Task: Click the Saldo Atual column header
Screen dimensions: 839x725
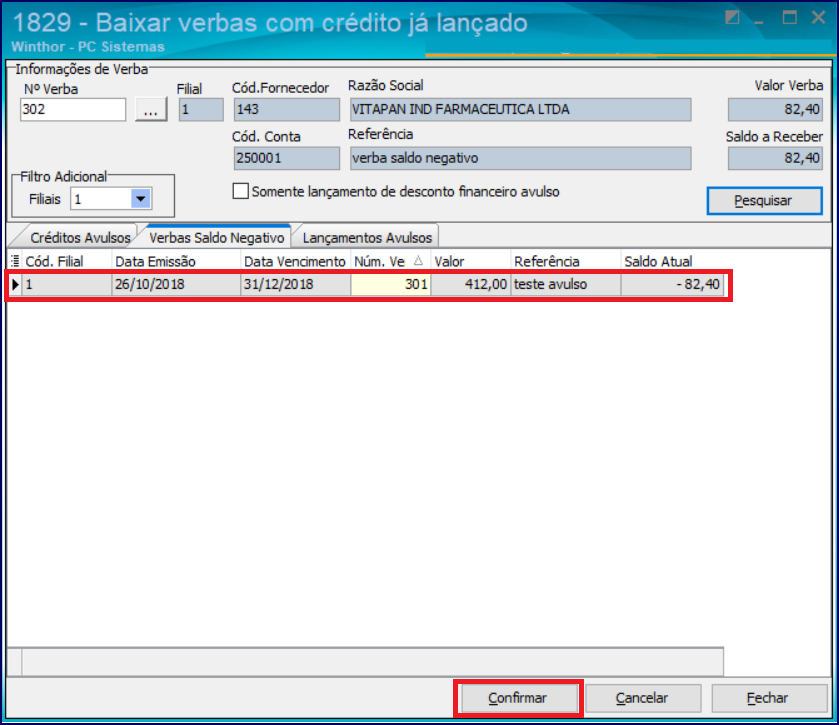Action: click(672, 261)
